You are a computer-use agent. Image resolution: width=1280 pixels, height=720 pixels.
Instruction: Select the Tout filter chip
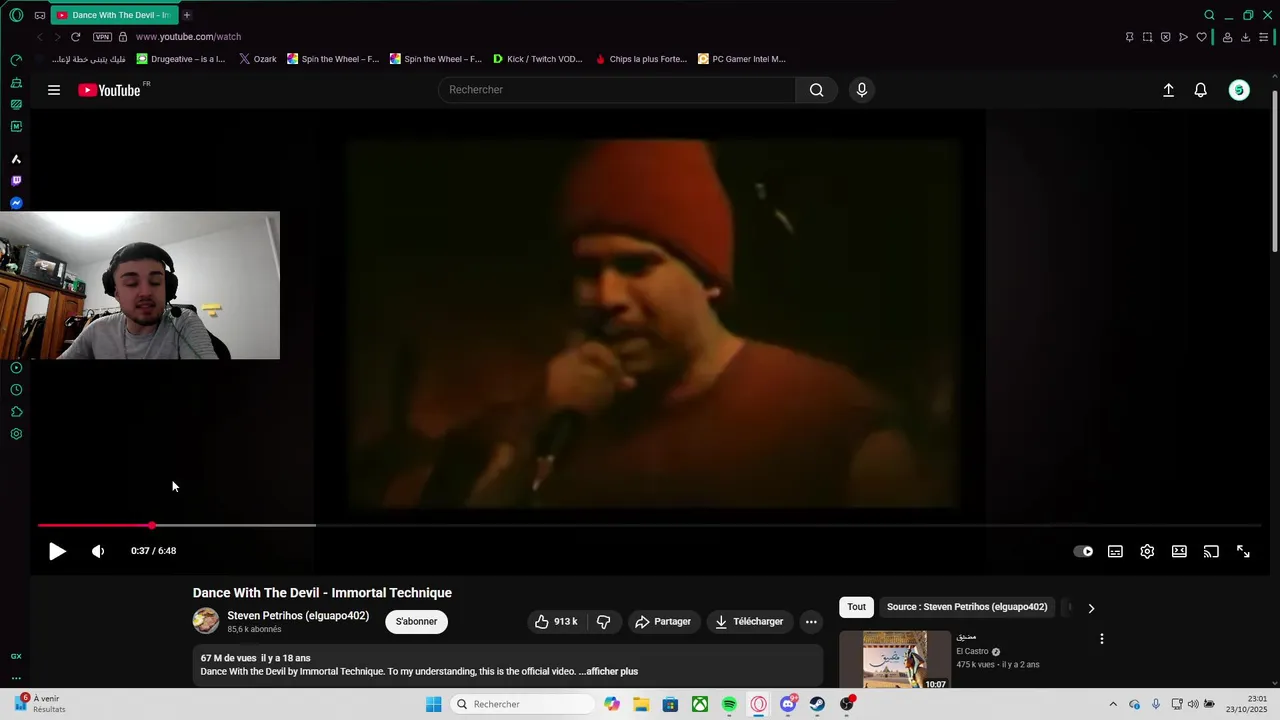pos(857,607)
